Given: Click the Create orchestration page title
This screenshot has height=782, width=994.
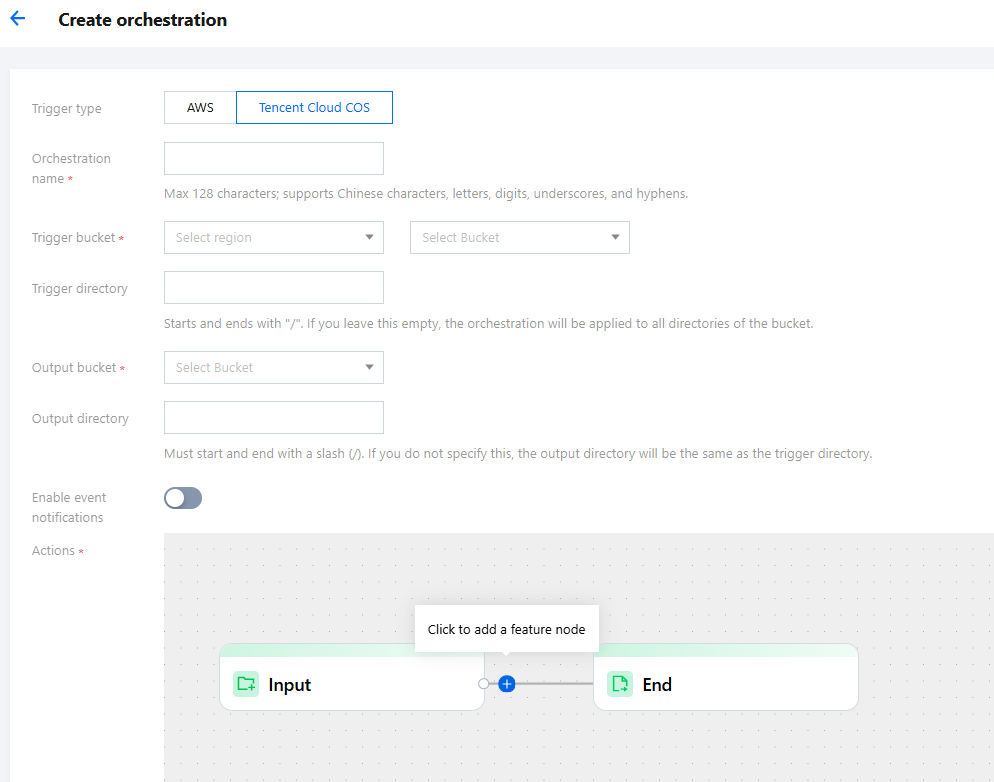Looking at the screenshot, I should point(142,20).
